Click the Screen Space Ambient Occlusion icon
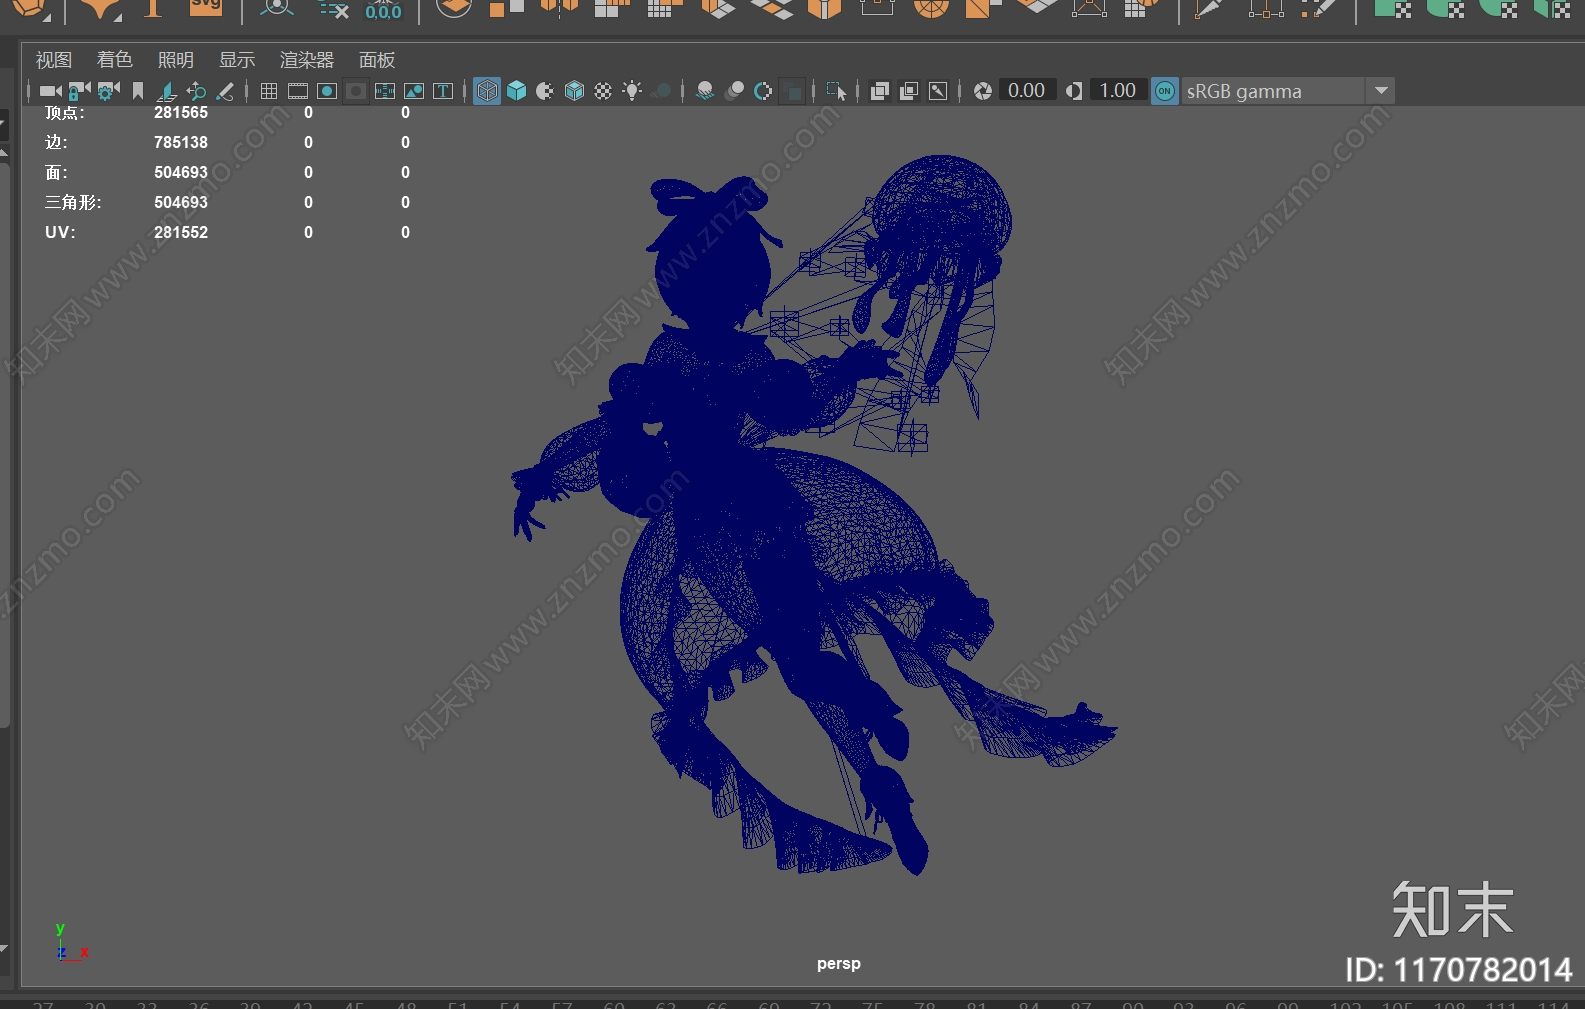The height and width of the screenshot is (1009, 1585). tap(705, 91)
